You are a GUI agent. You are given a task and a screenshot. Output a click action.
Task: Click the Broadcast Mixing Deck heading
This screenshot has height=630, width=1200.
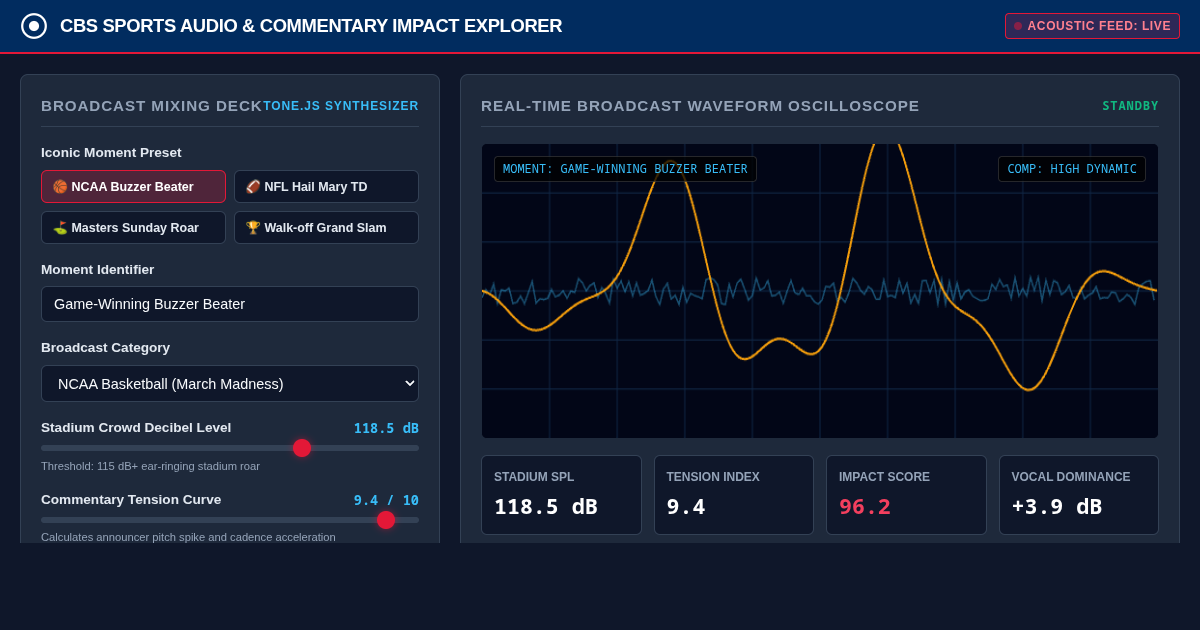pyautogui.click(x=151, y=106)
